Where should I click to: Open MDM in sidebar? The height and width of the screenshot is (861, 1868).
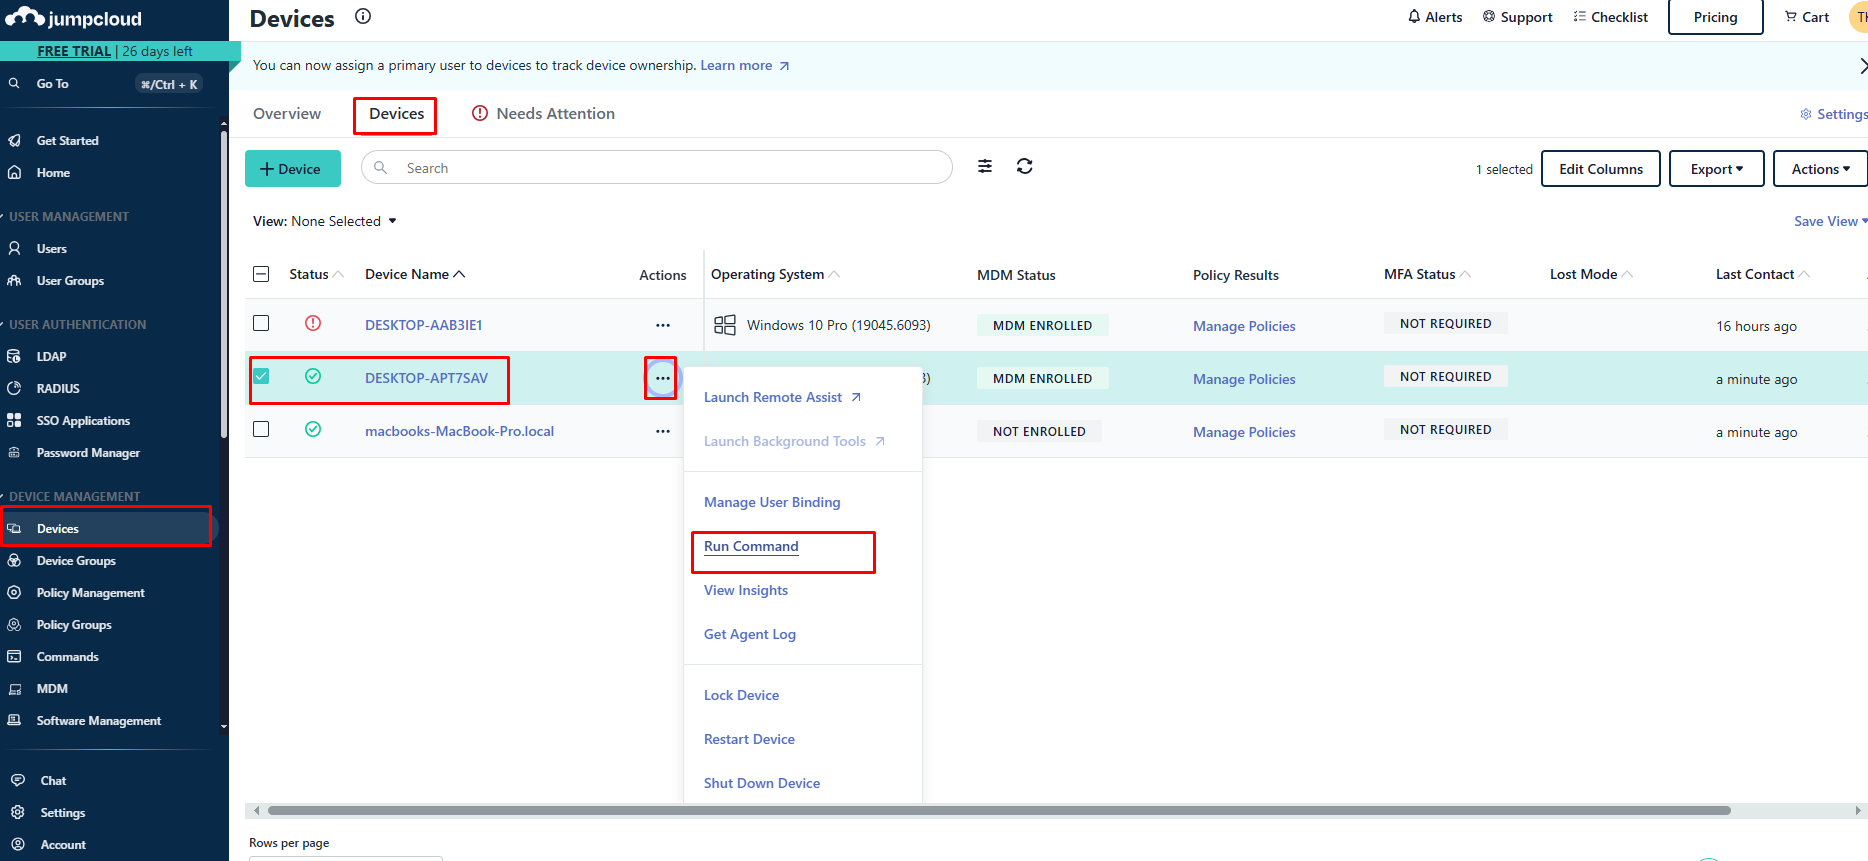[x=52, y=689]
